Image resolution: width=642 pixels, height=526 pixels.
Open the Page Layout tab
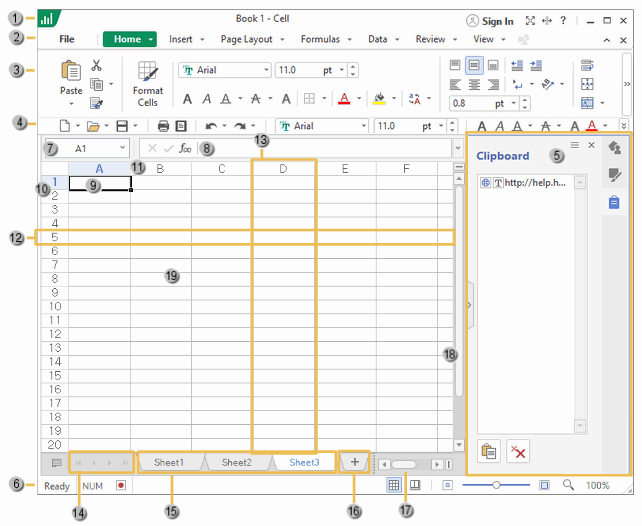246,39
